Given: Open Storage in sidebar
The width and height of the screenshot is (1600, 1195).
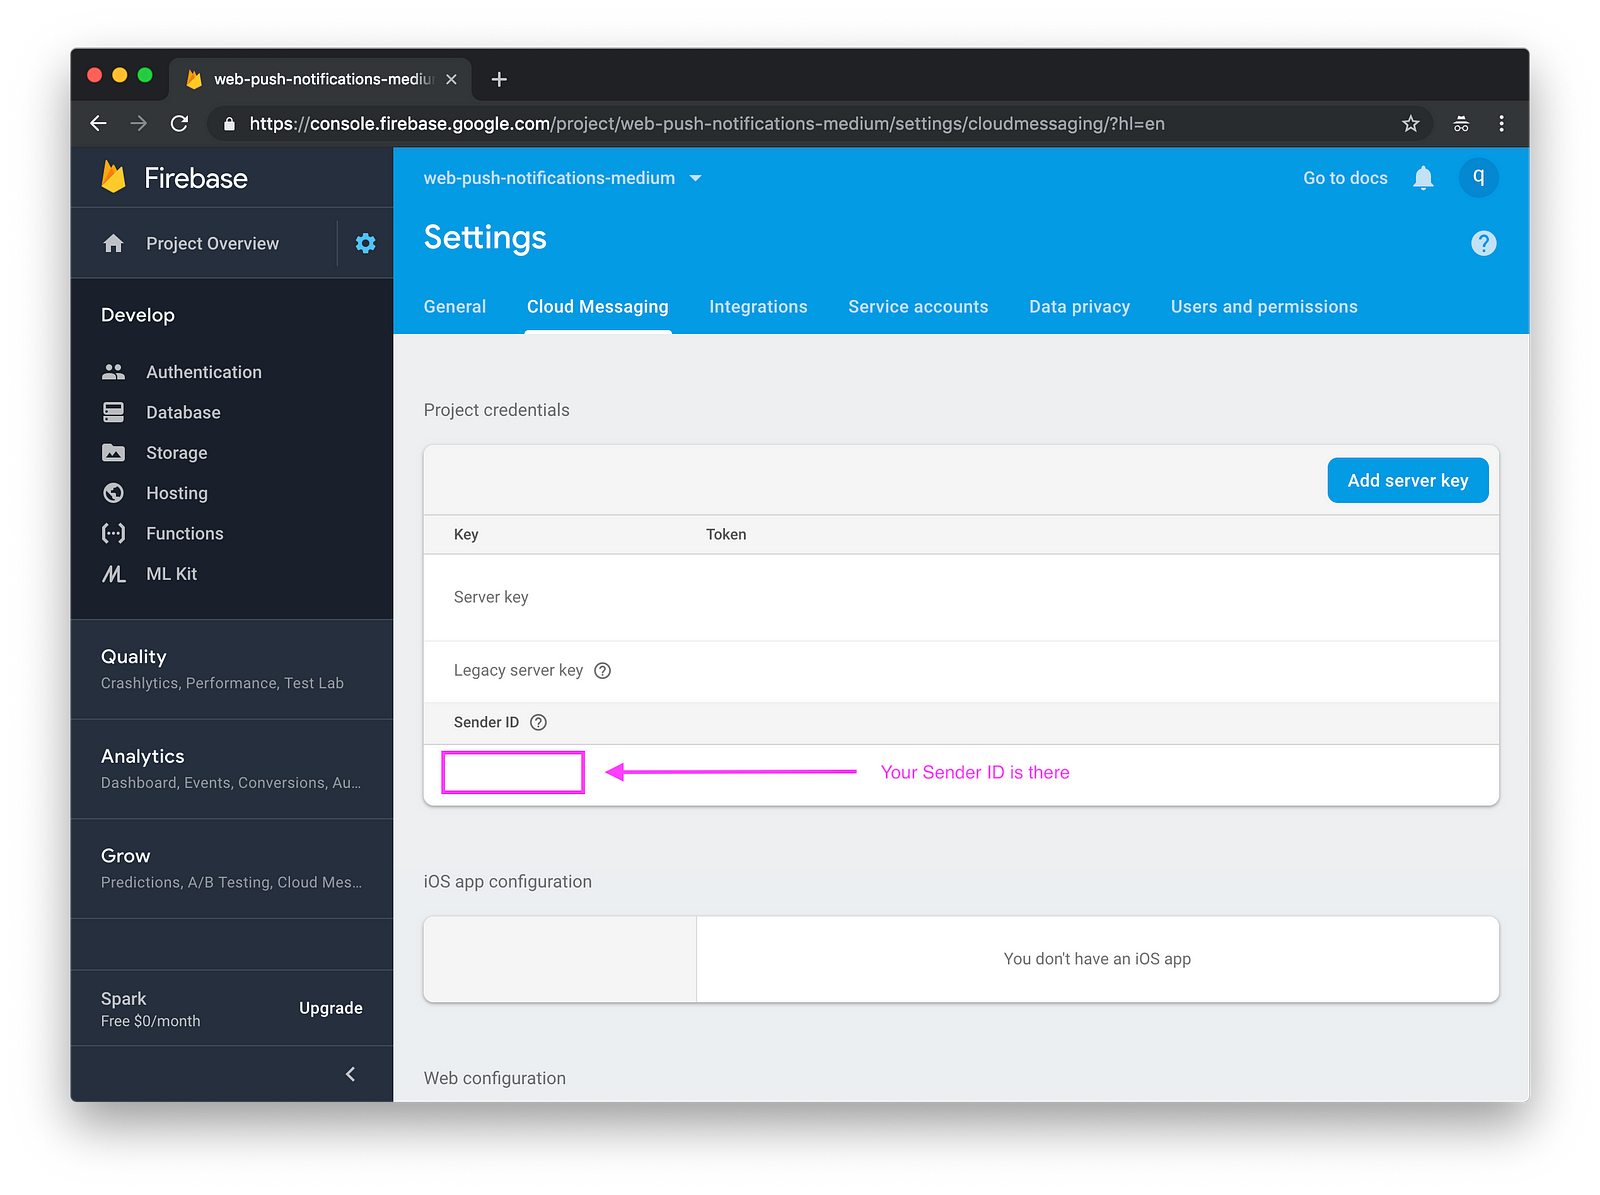Looking at the screenshot, I should pyautogui.click(x=177, y=453).
